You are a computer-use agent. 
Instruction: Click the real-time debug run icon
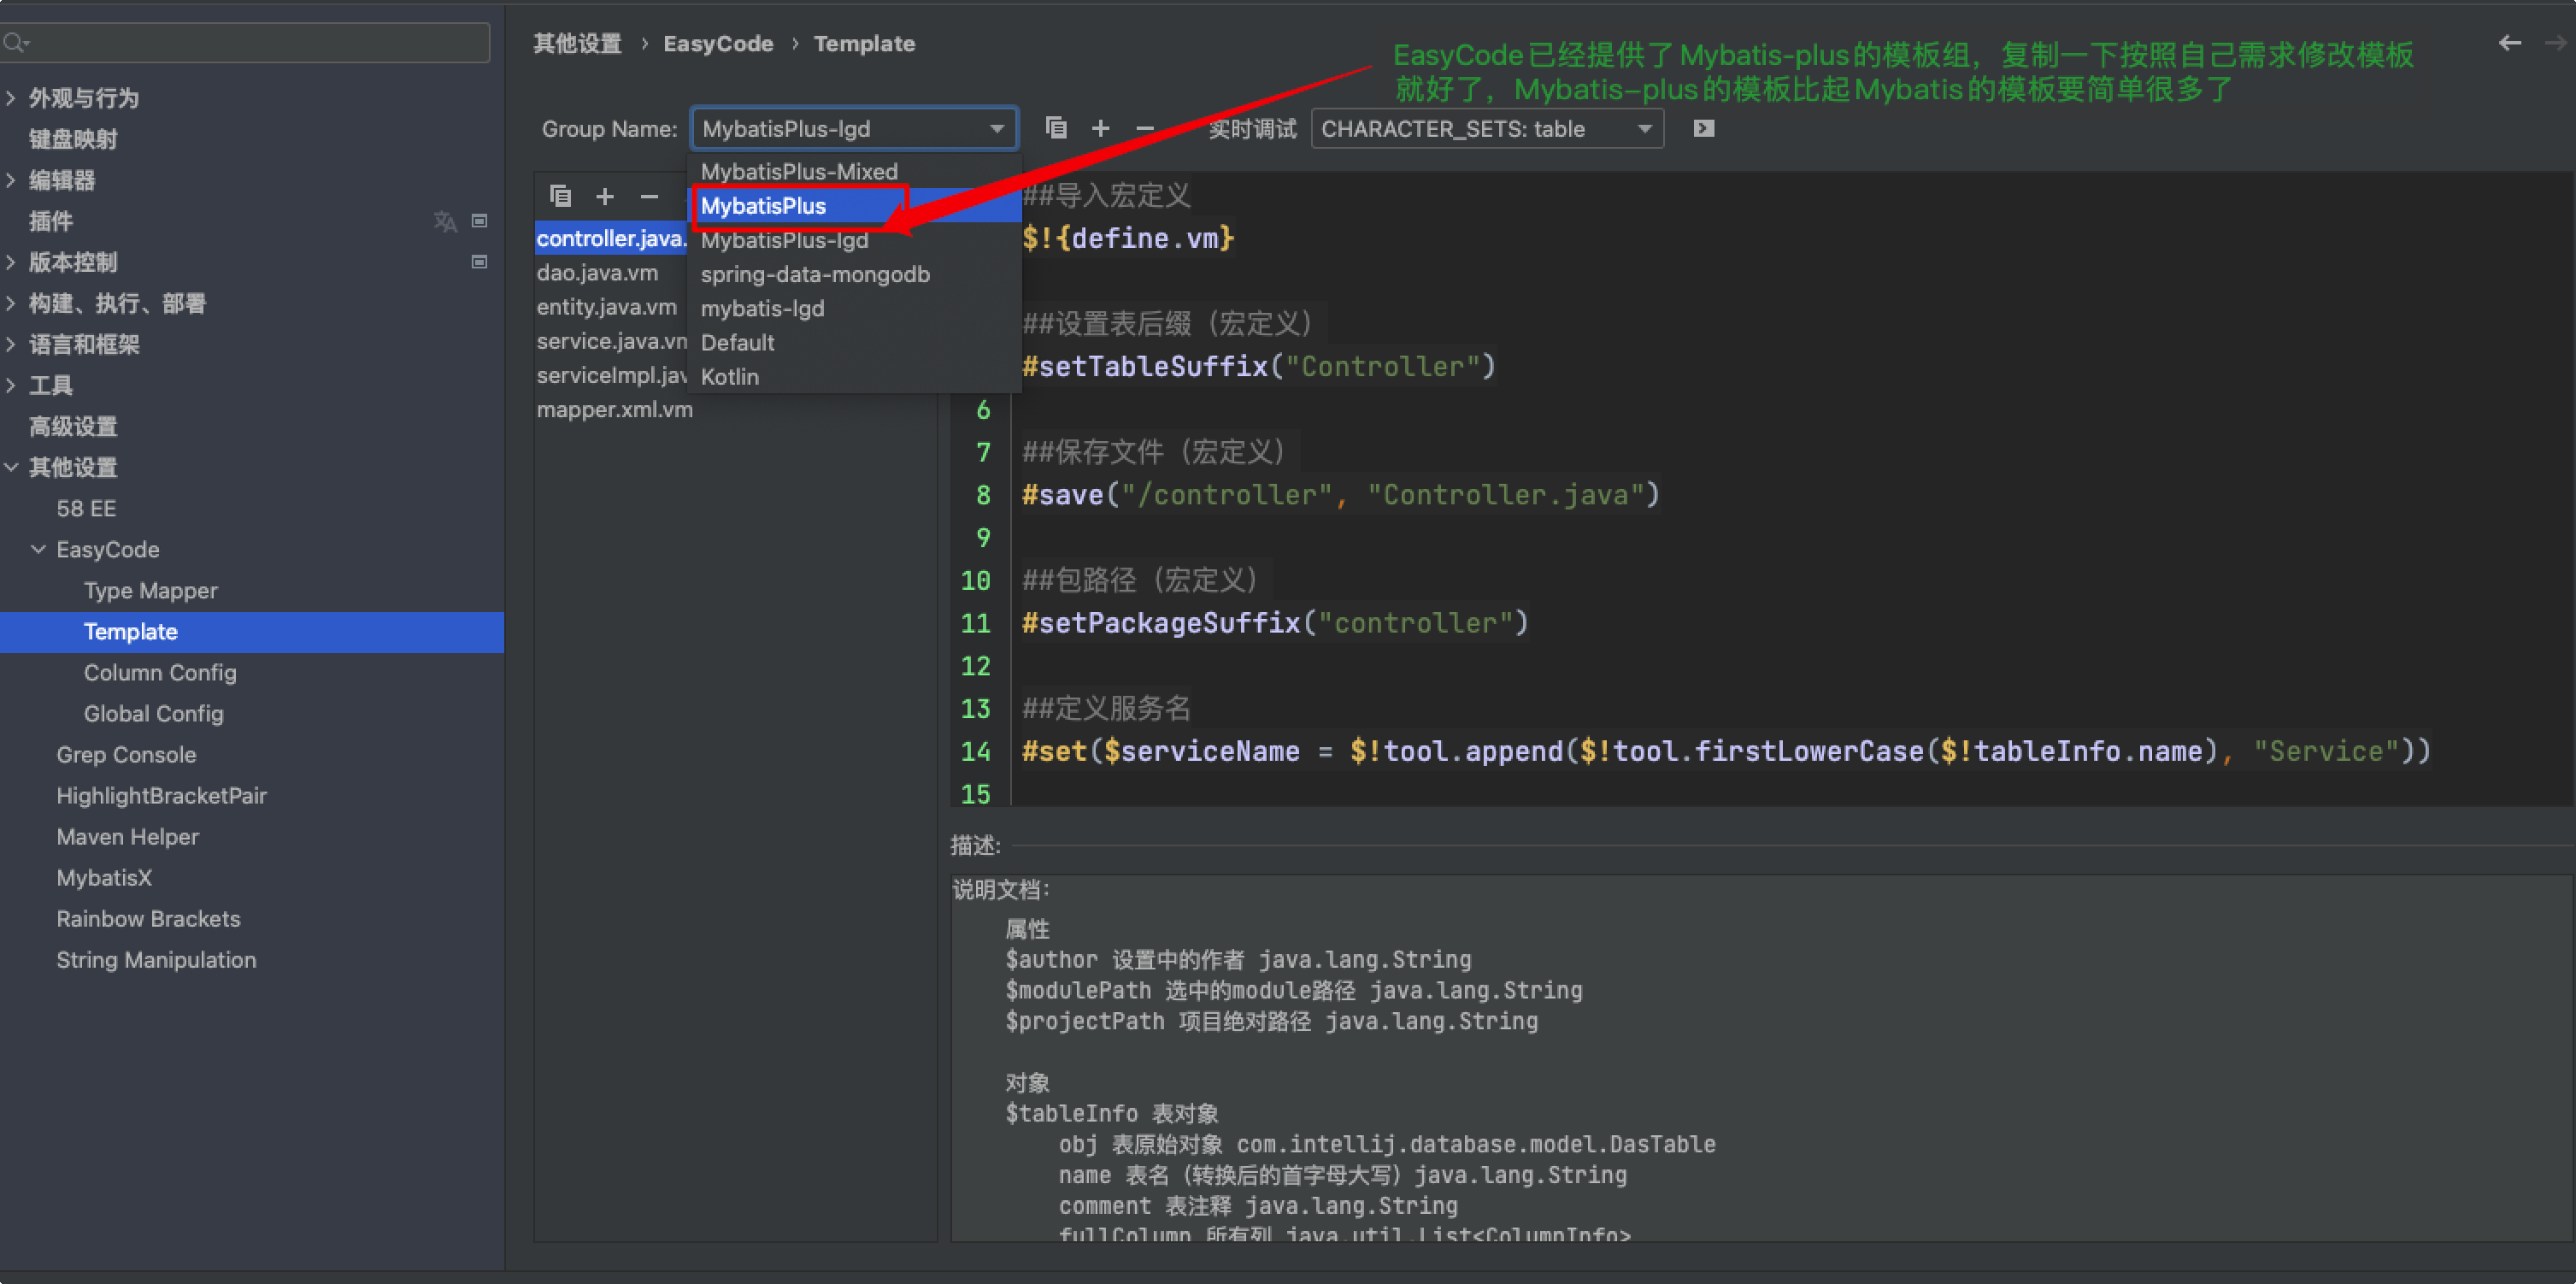click(1703, 128)
